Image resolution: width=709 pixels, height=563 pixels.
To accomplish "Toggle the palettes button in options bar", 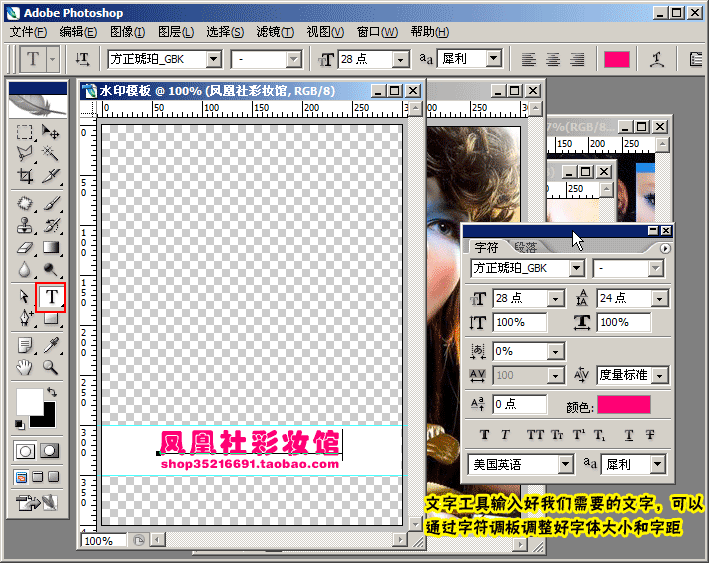I will [697, 59].
